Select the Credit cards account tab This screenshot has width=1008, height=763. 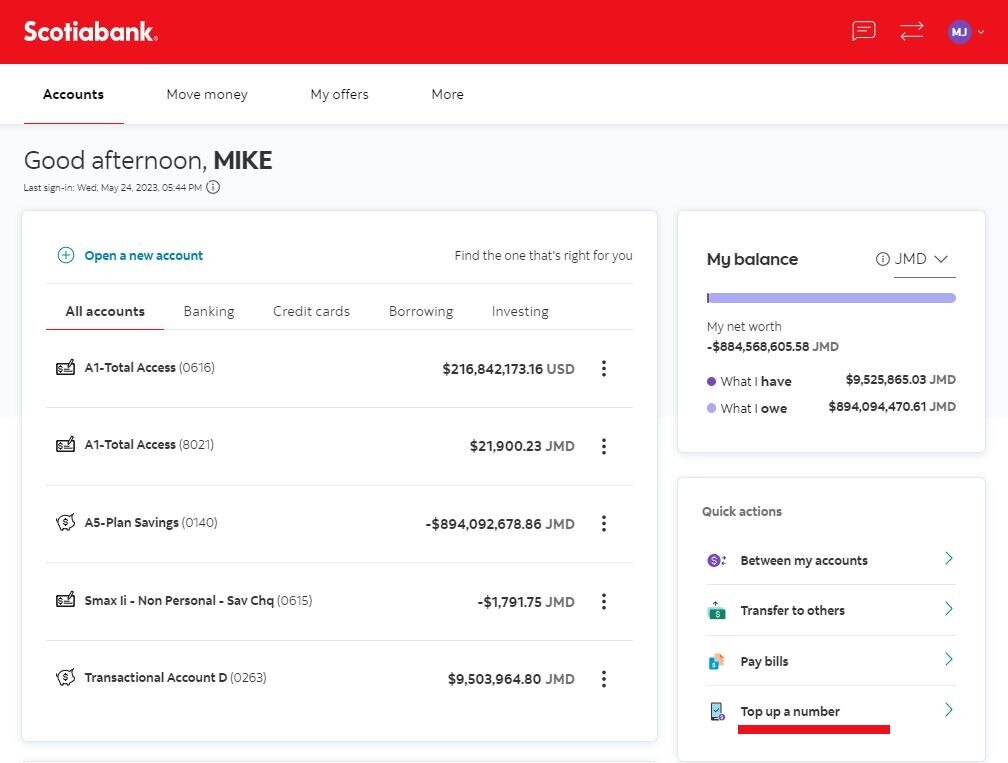(311, 311)
